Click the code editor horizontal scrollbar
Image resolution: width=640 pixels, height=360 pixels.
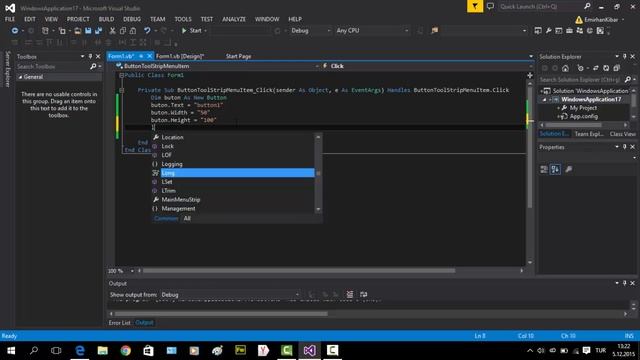pos(299,271)
